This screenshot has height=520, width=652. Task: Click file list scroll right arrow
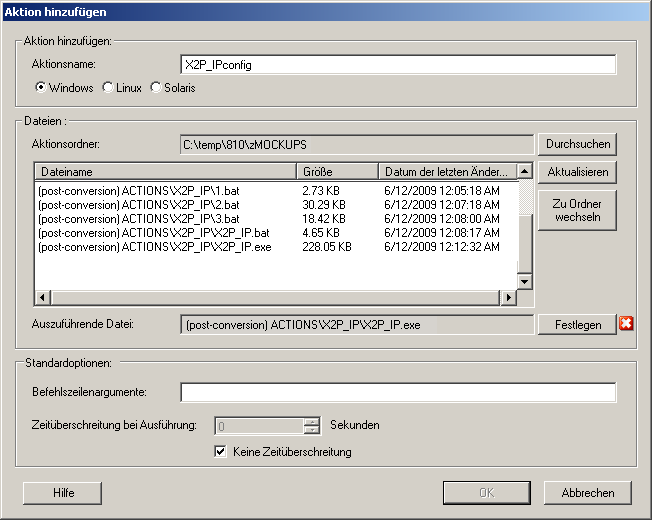click(509, 298)
